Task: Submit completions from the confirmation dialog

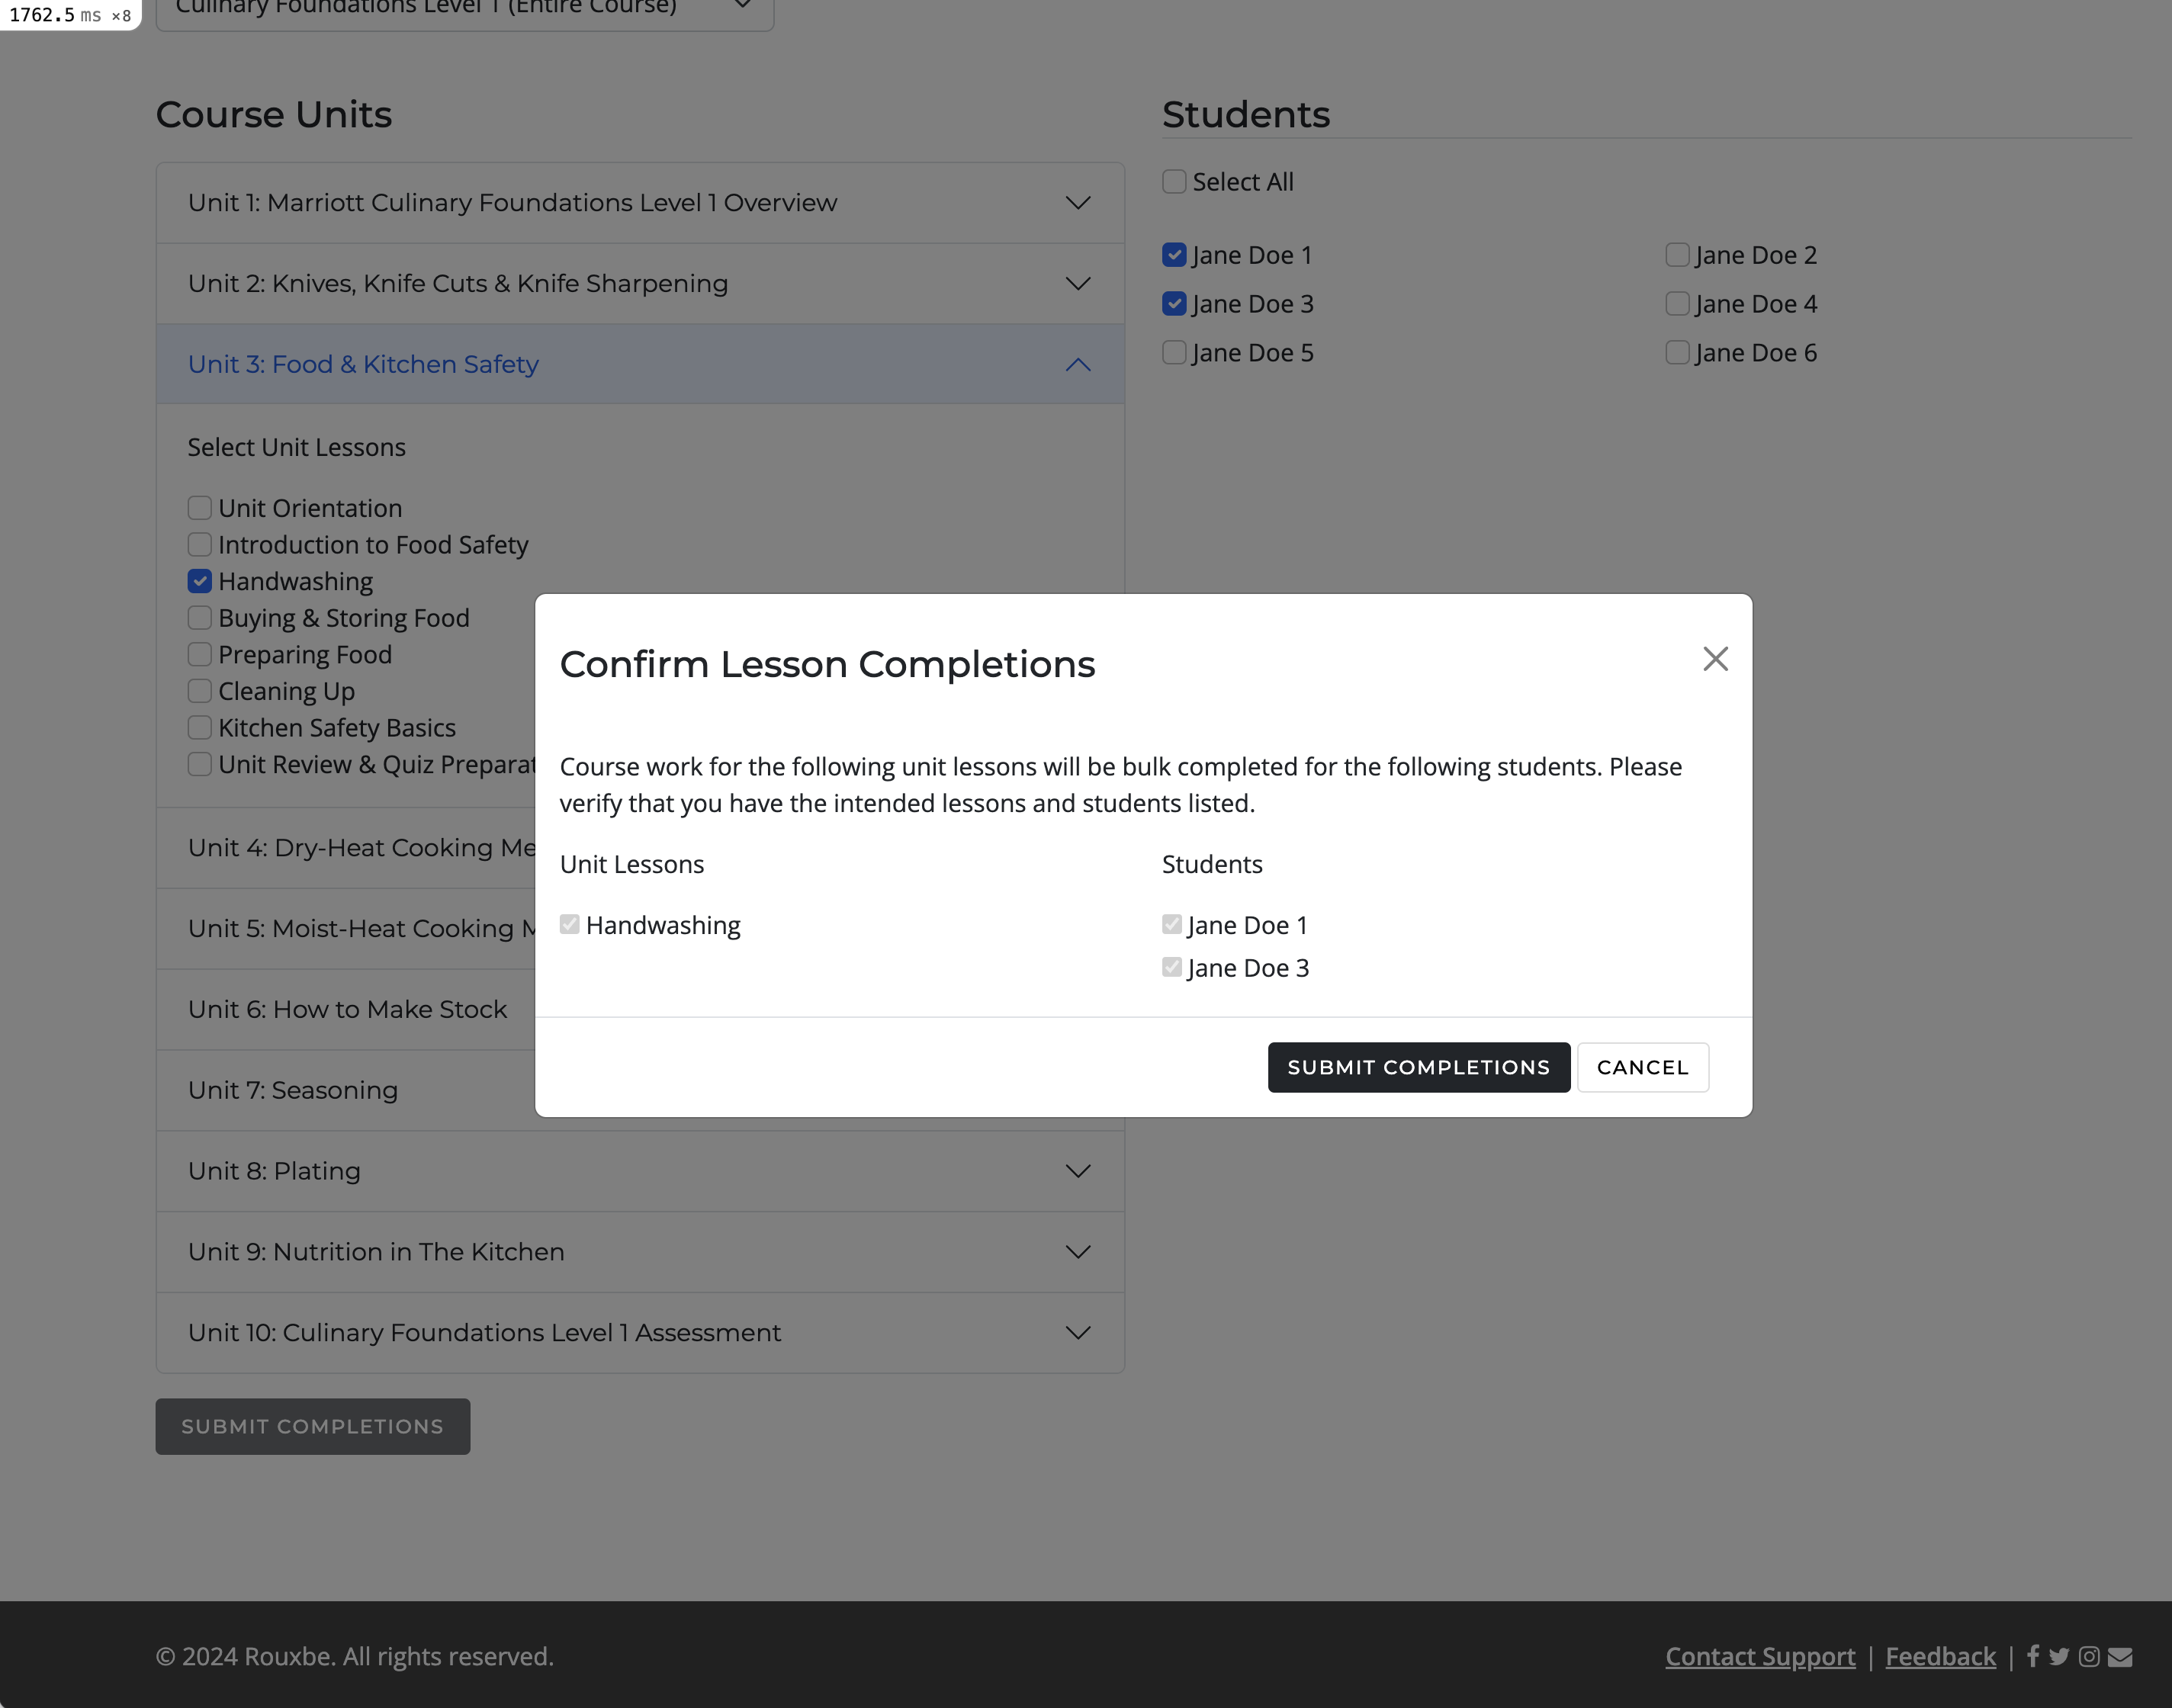Action: 1418,1067
